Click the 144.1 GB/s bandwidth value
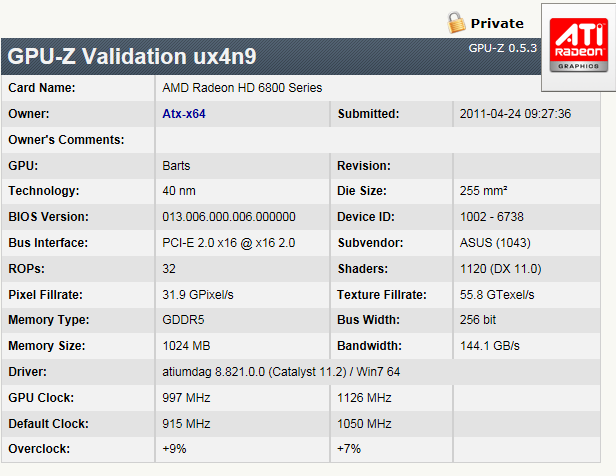The width and height of the screenshot is (616, 476). pos(490,346)
